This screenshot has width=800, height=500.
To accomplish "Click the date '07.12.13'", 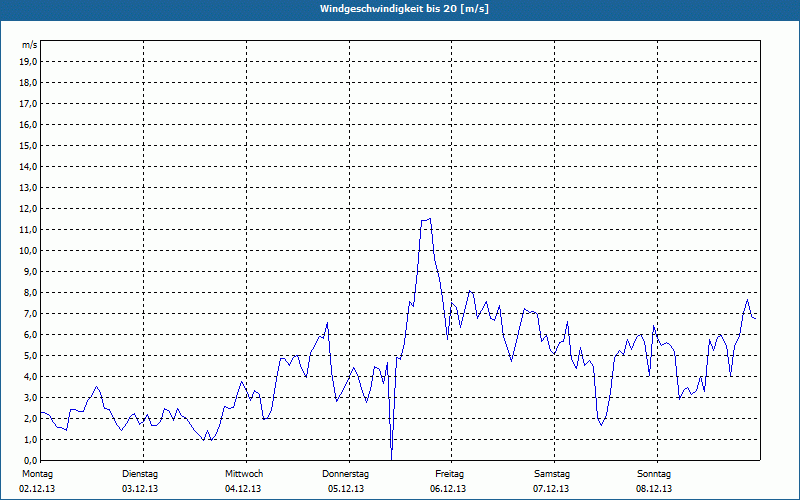I will point(551,489).
